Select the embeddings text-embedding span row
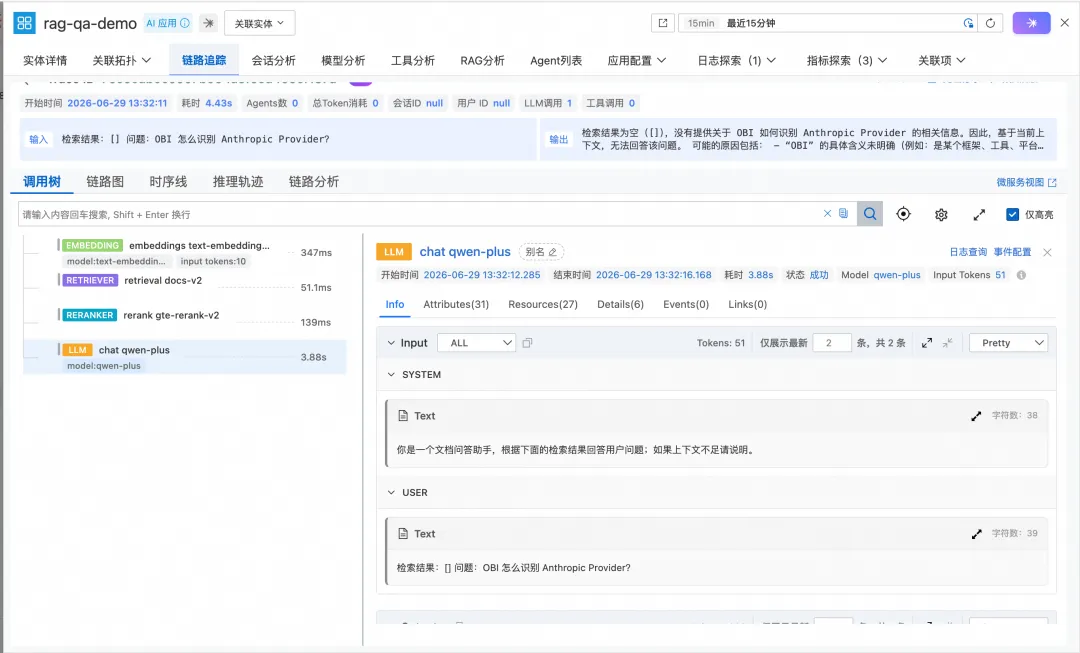This screenshot has width=1080, height=653. pyautogui.click(x=185, y=252)
